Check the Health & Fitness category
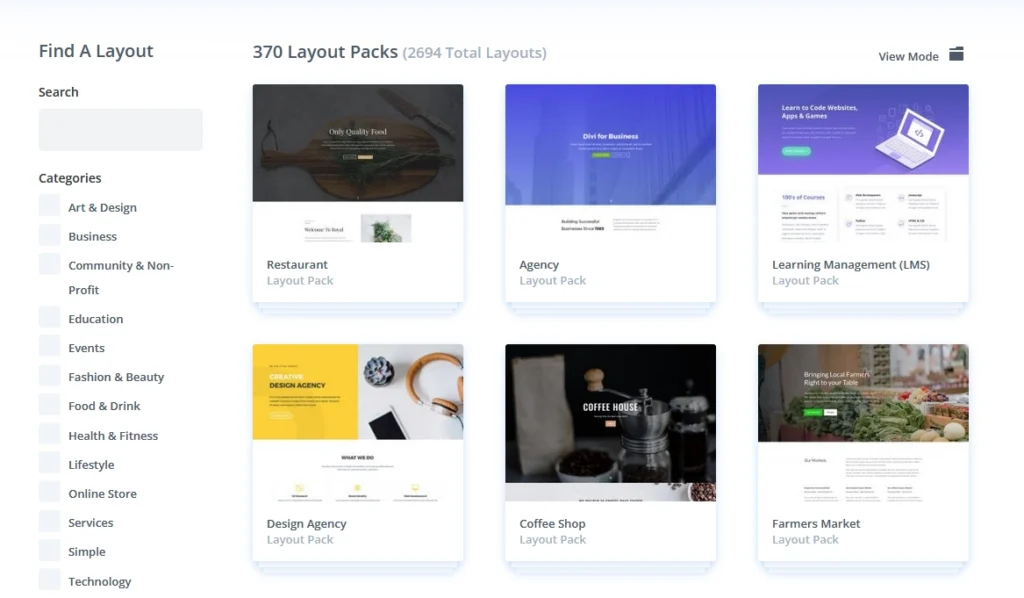Image resolution: width=1024 pixels, height=598 pixels. [49, 434]
